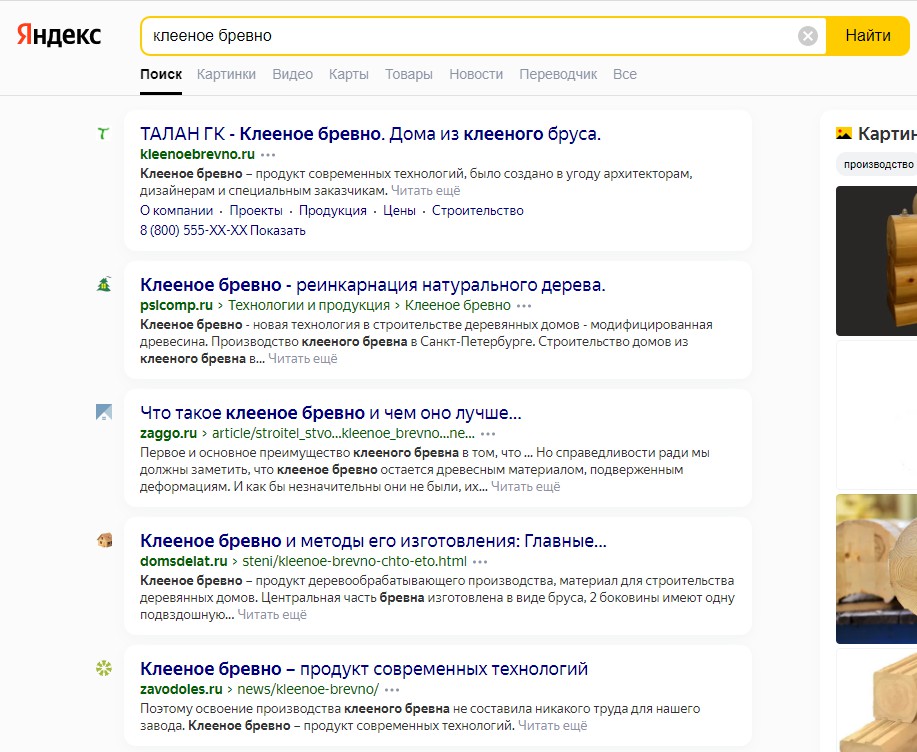The height and width of the screenshot is (752, 917).
Task: Open 'Технологии и продукция' breadcrumb
Action: click(309, 305)
